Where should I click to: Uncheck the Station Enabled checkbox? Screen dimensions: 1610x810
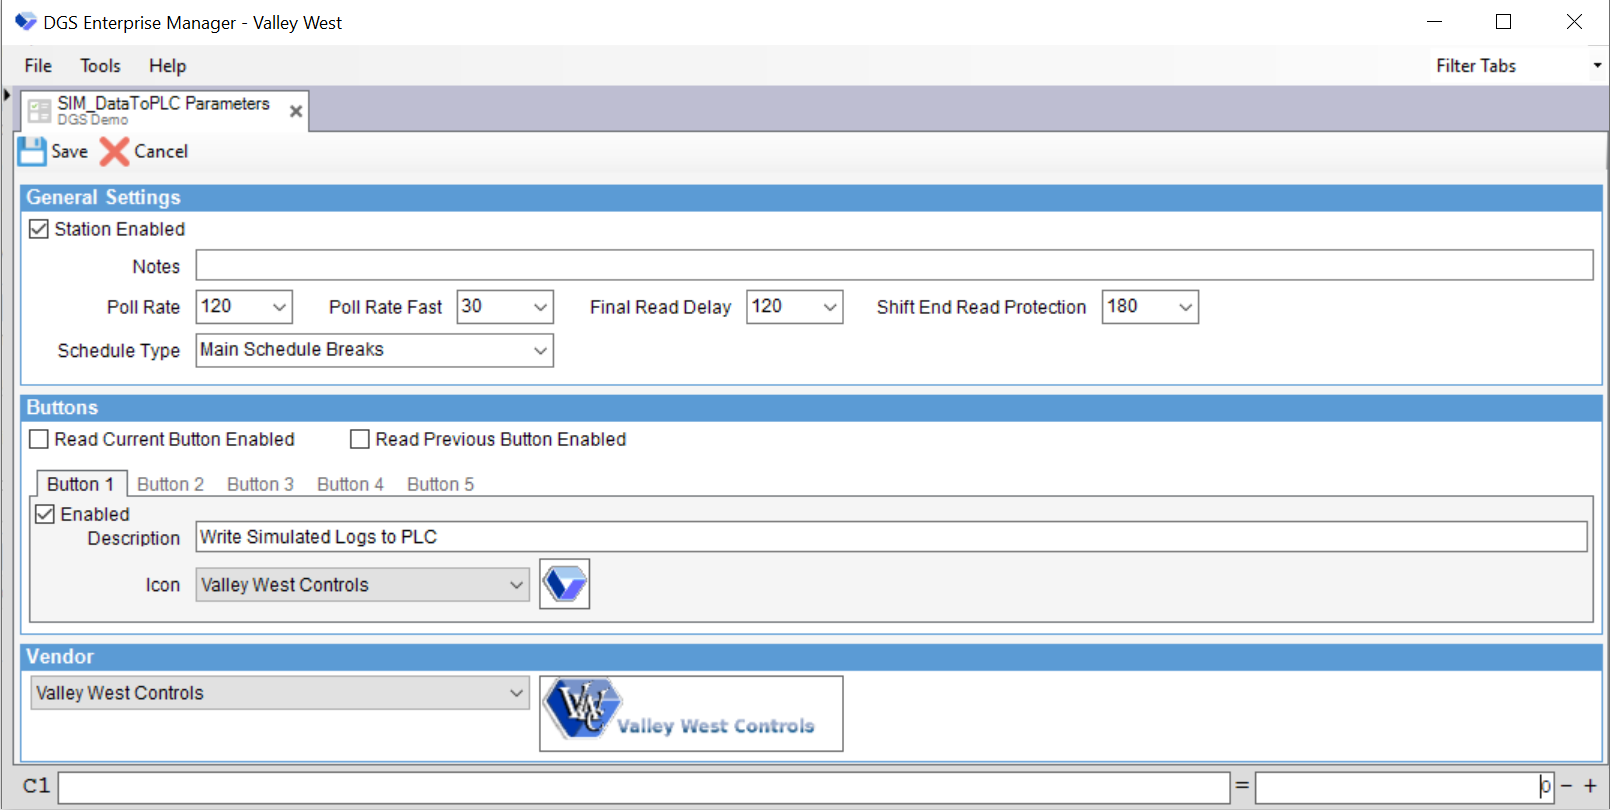(39, 229)
